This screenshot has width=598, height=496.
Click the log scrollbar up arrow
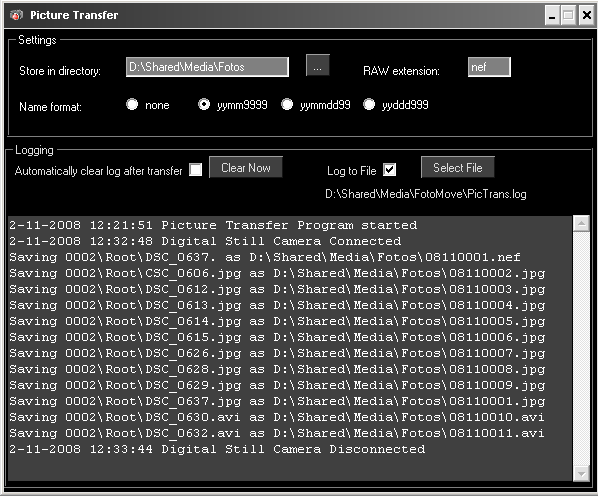582,223
